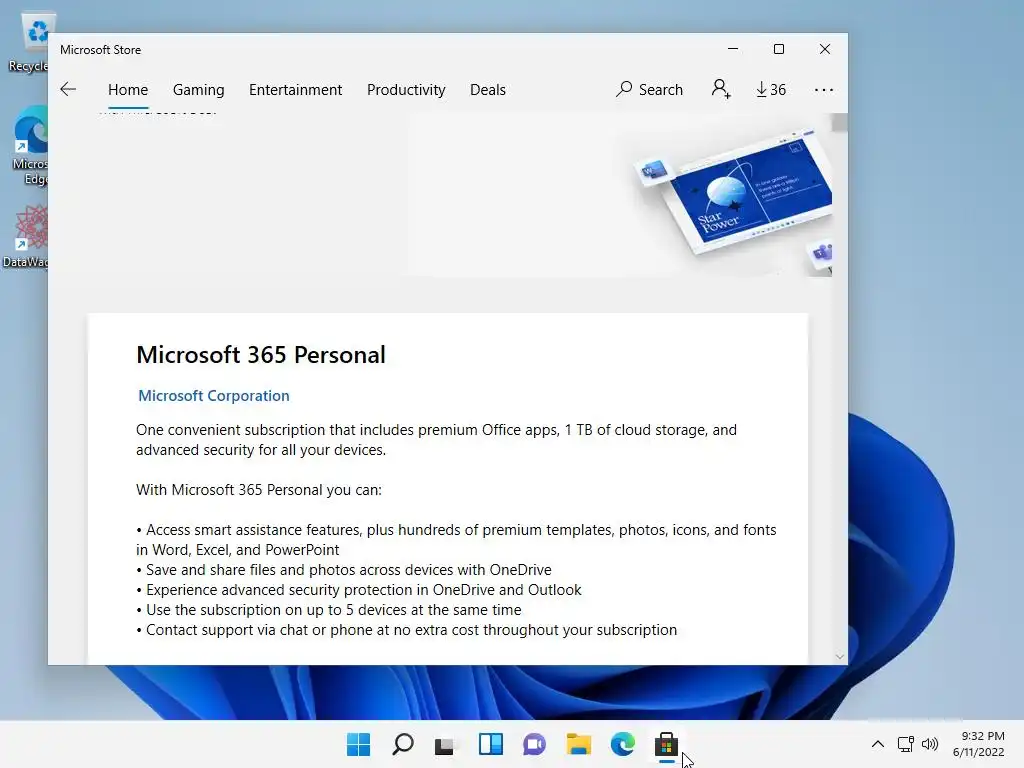Select the DataWag desktop shortcut
The image size is (1024, 768).
[x=26, y=236]
